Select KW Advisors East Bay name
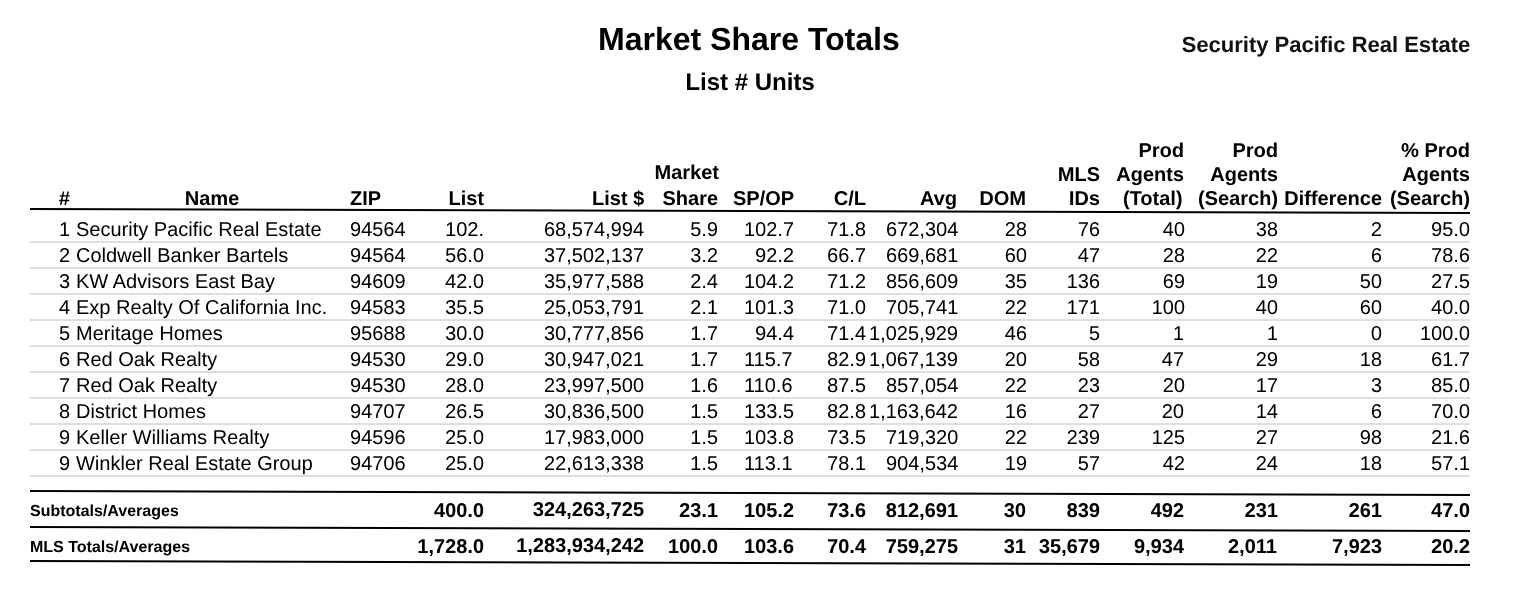 (175, 281)
